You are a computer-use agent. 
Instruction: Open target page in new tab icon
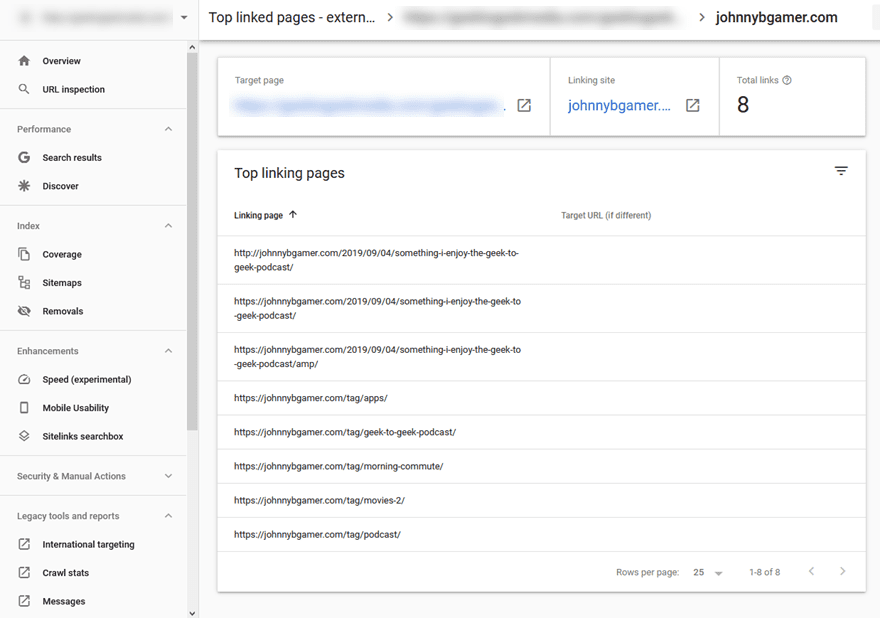tap(524, 106)
